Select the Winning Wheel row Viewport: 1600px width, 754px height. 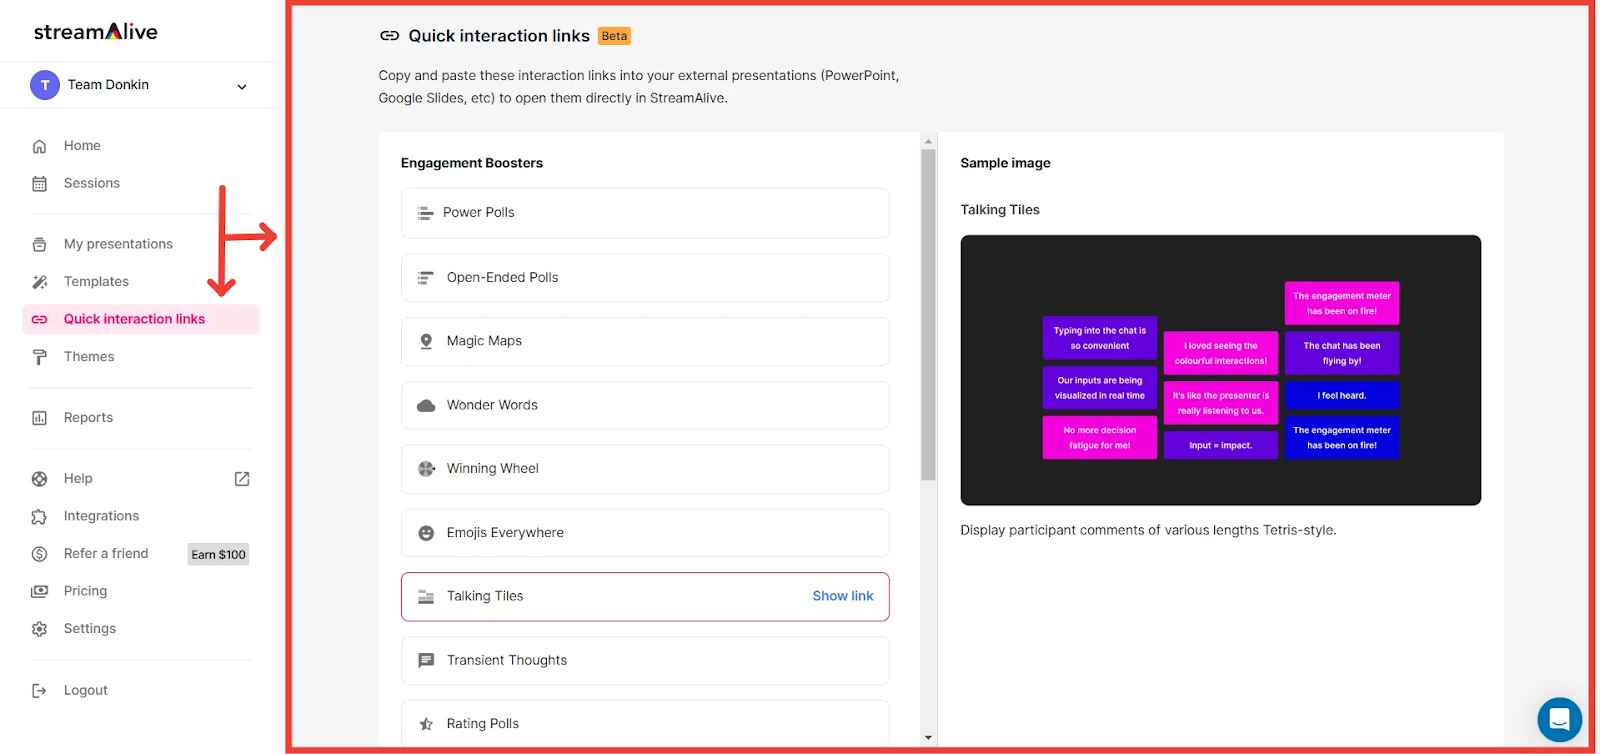tap(645, 469)
